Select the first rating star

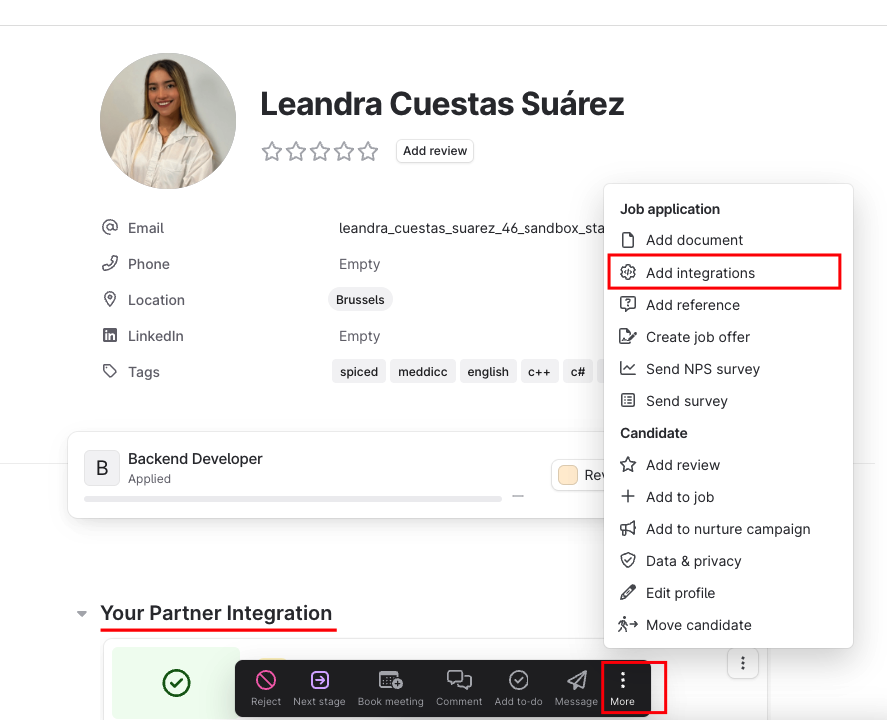pos(272,151)
